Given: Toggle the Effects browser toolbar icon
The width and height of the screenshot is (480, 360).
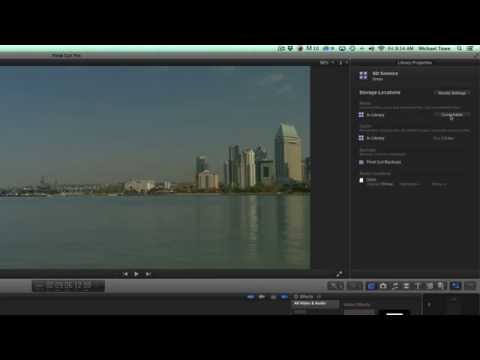Looking at the screenshot, I should pyautogui.click(x=371, y=286).
